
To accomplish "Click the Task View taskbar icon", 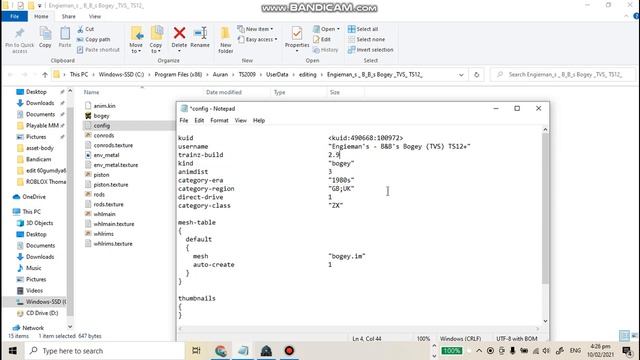I will (196, 351).
